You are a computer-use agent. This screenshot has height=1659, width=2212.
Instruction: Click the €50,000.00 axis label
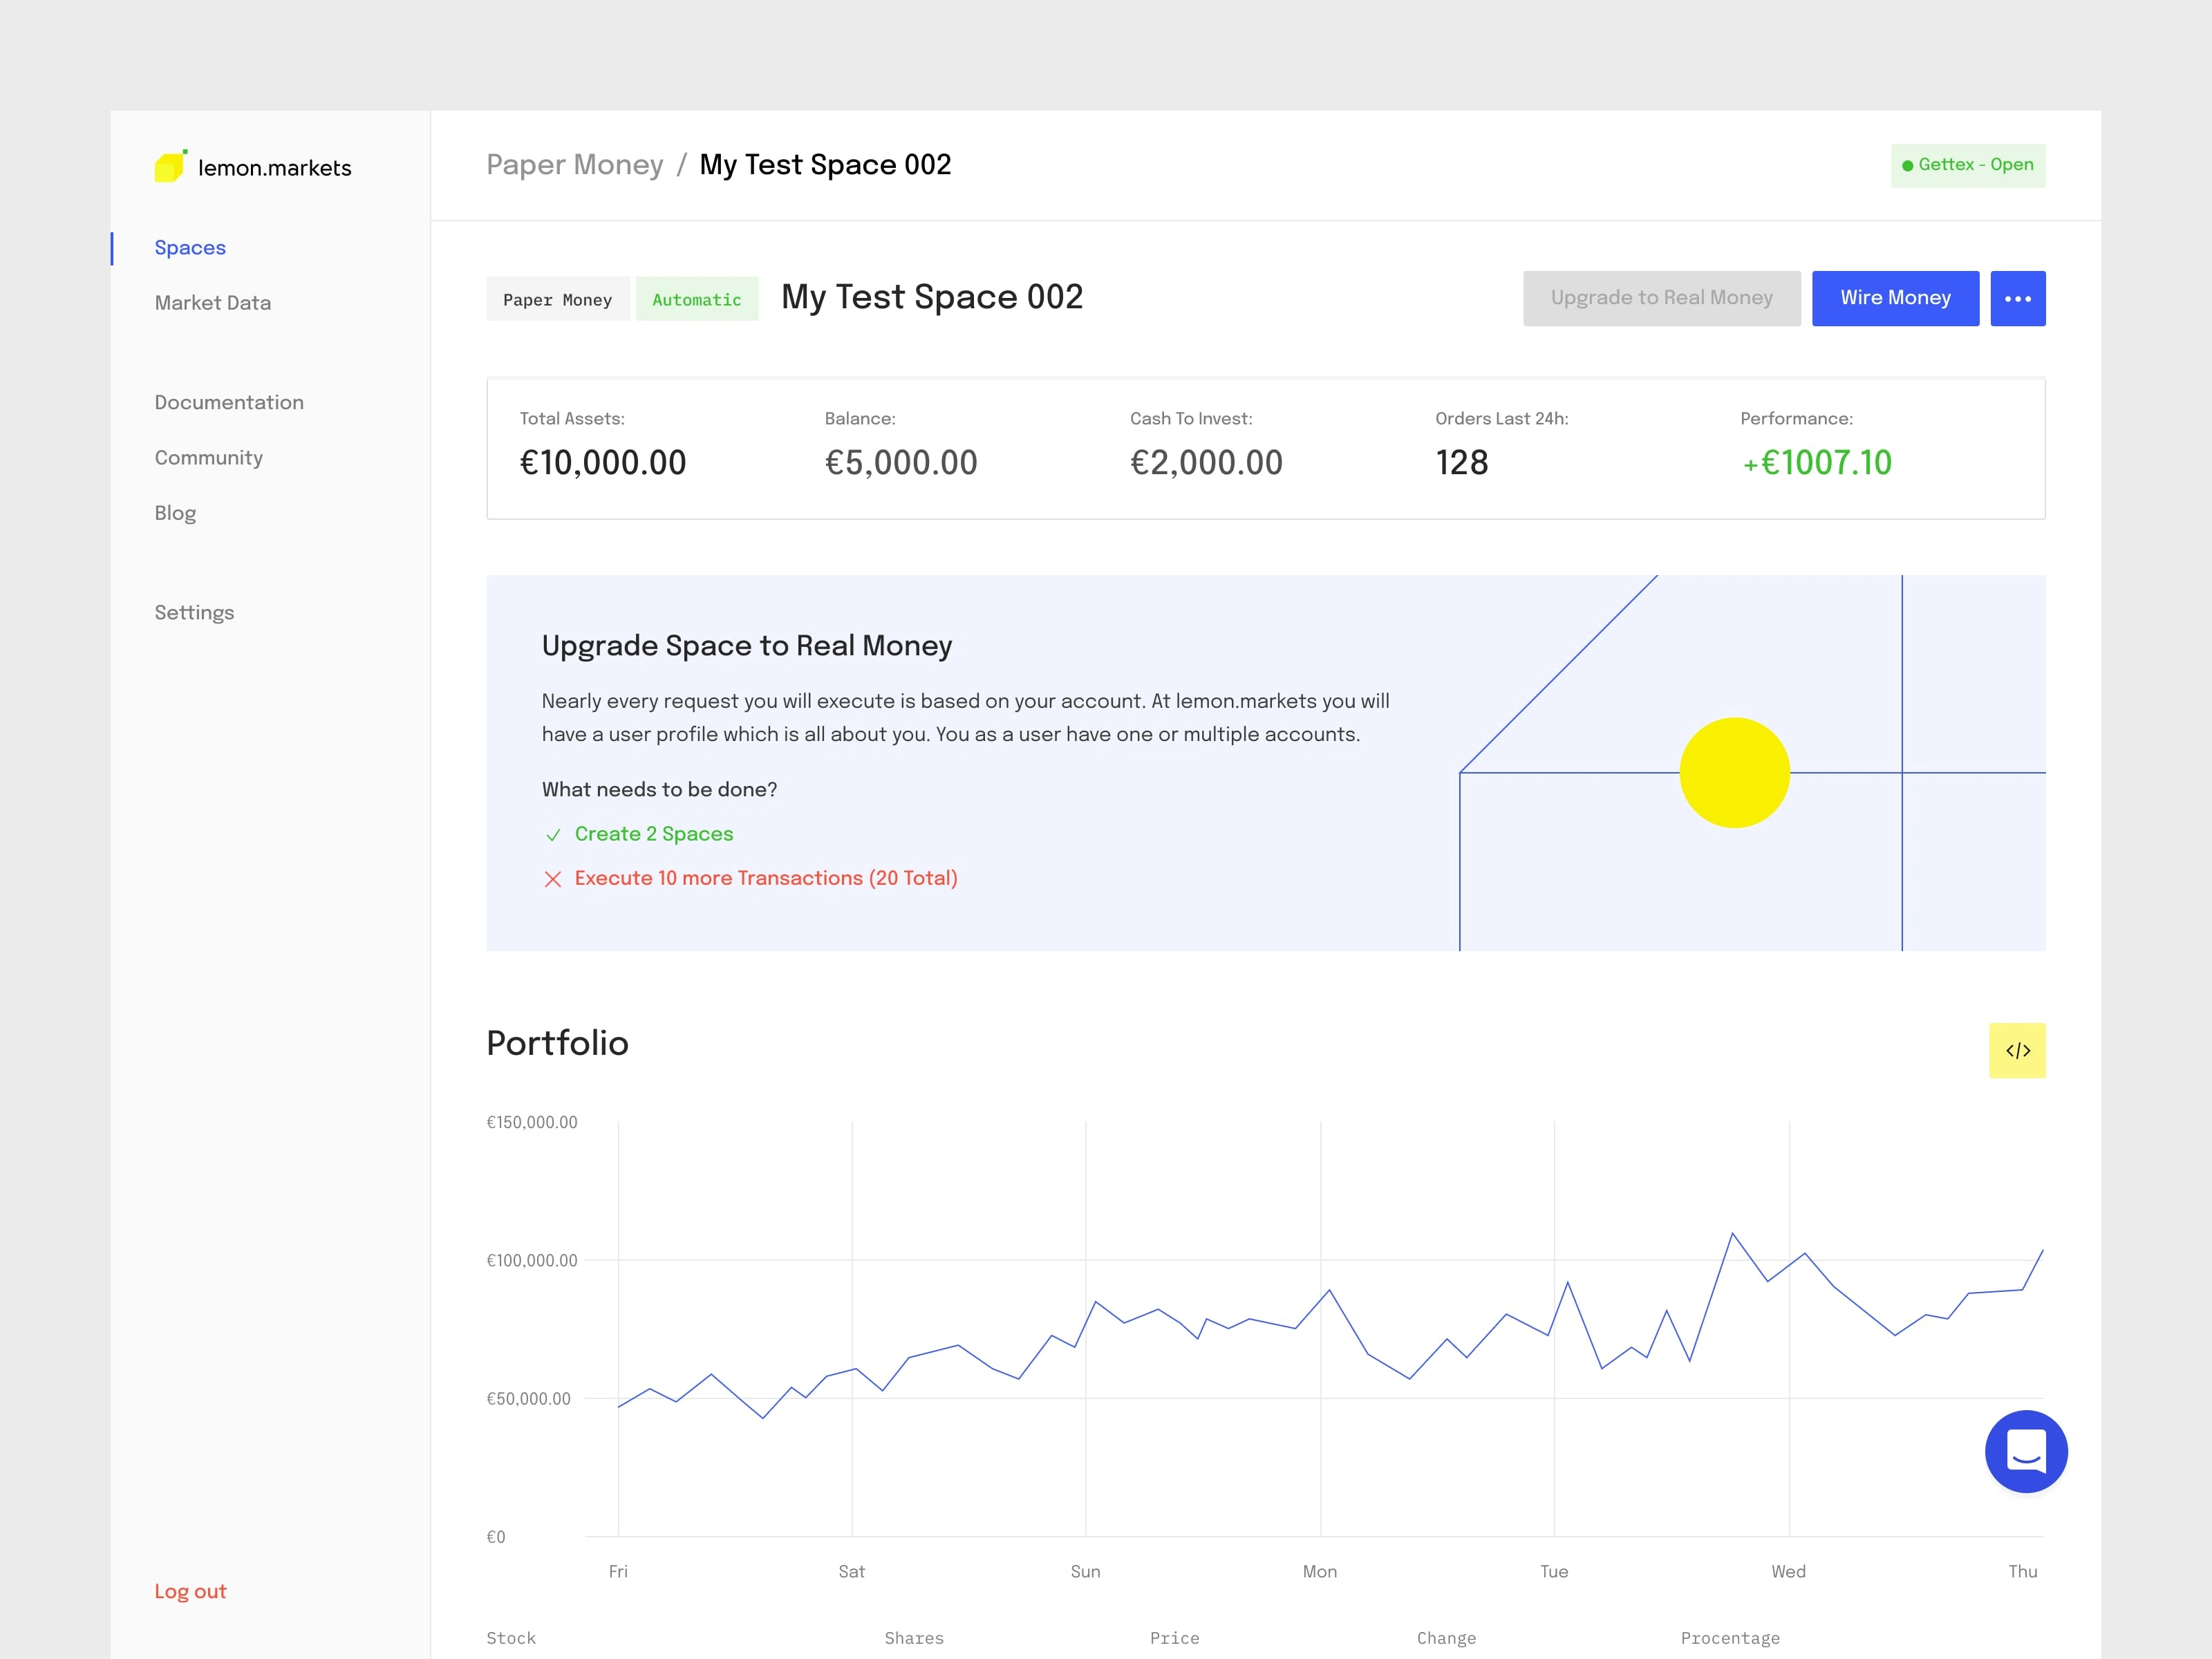528,1398
